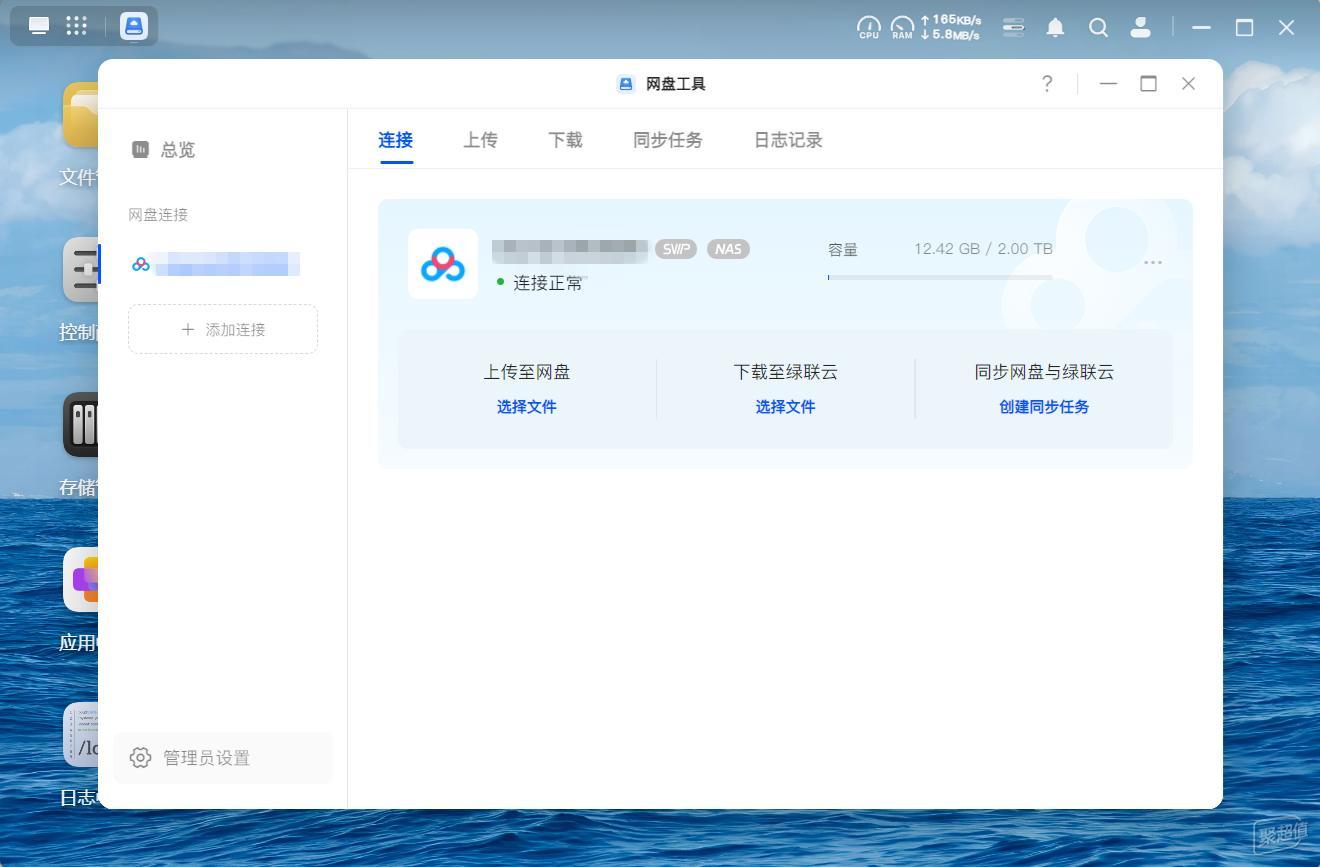Click the capacity progress bar
This screenshot has height=867, width=1320.
(940, 277)
